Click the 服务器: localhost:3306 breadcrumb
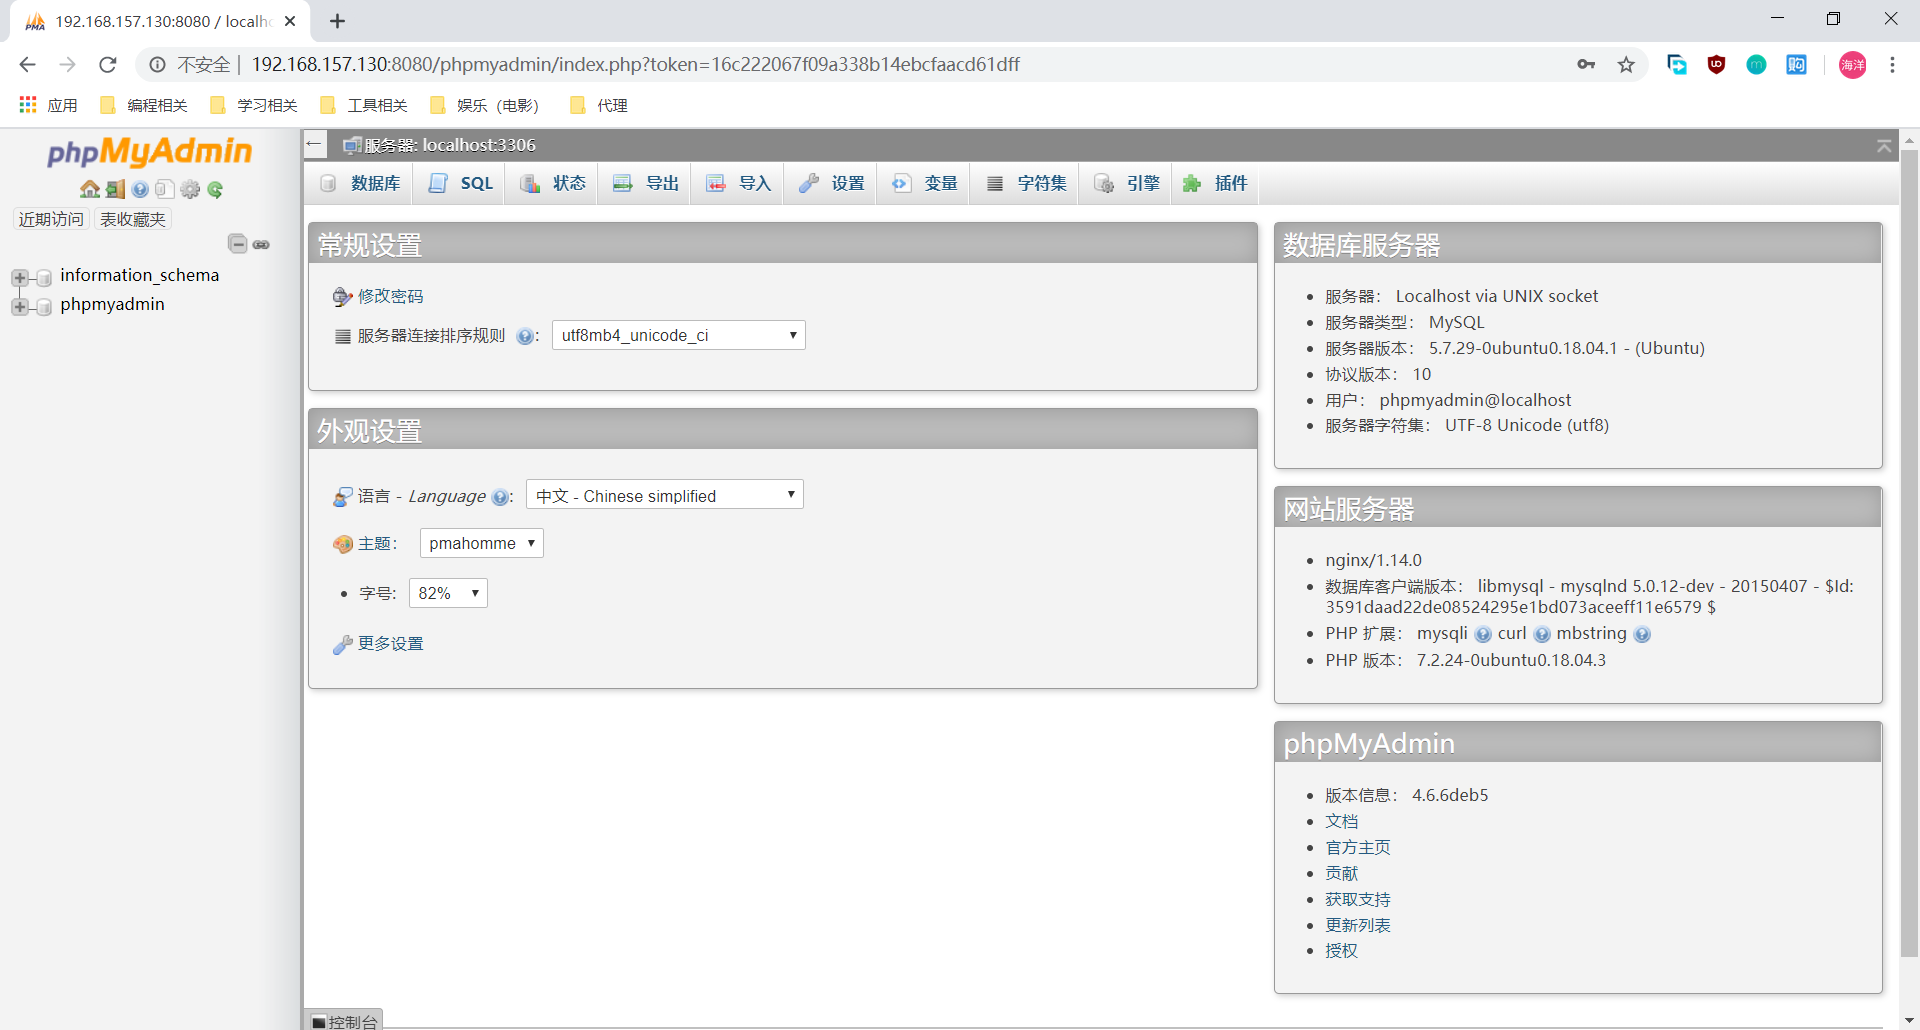Screen dimensions: 1920x1030 pyautogui.click(x=449, y=146)
